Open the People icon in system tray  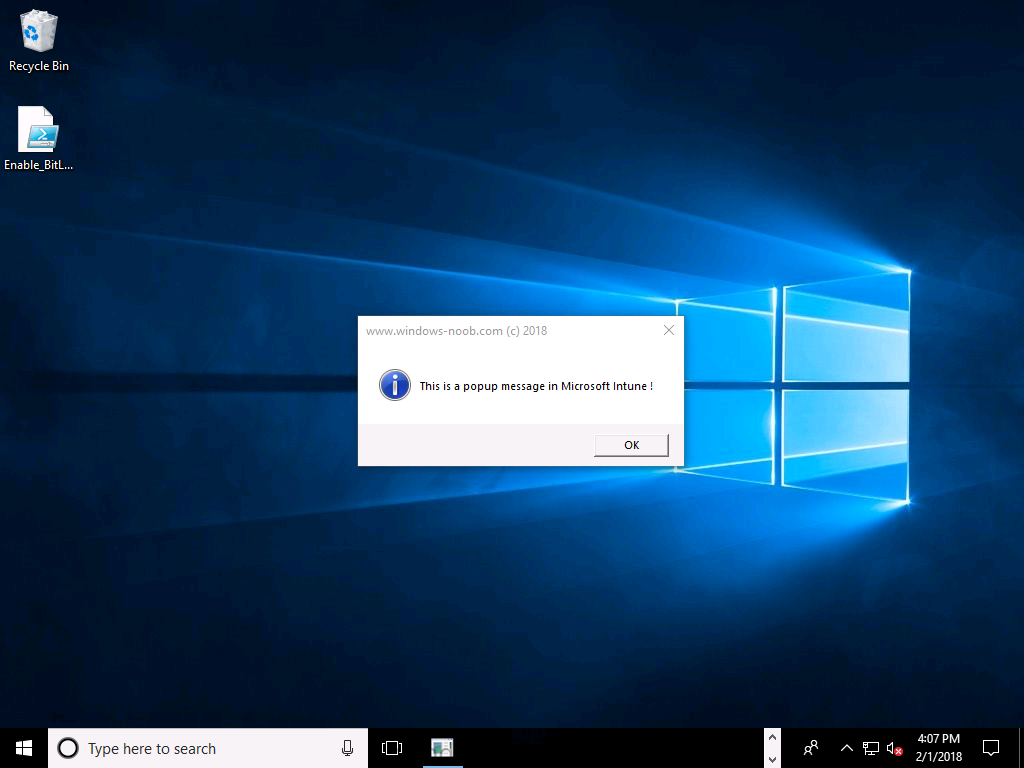click(x=811, y=748)
